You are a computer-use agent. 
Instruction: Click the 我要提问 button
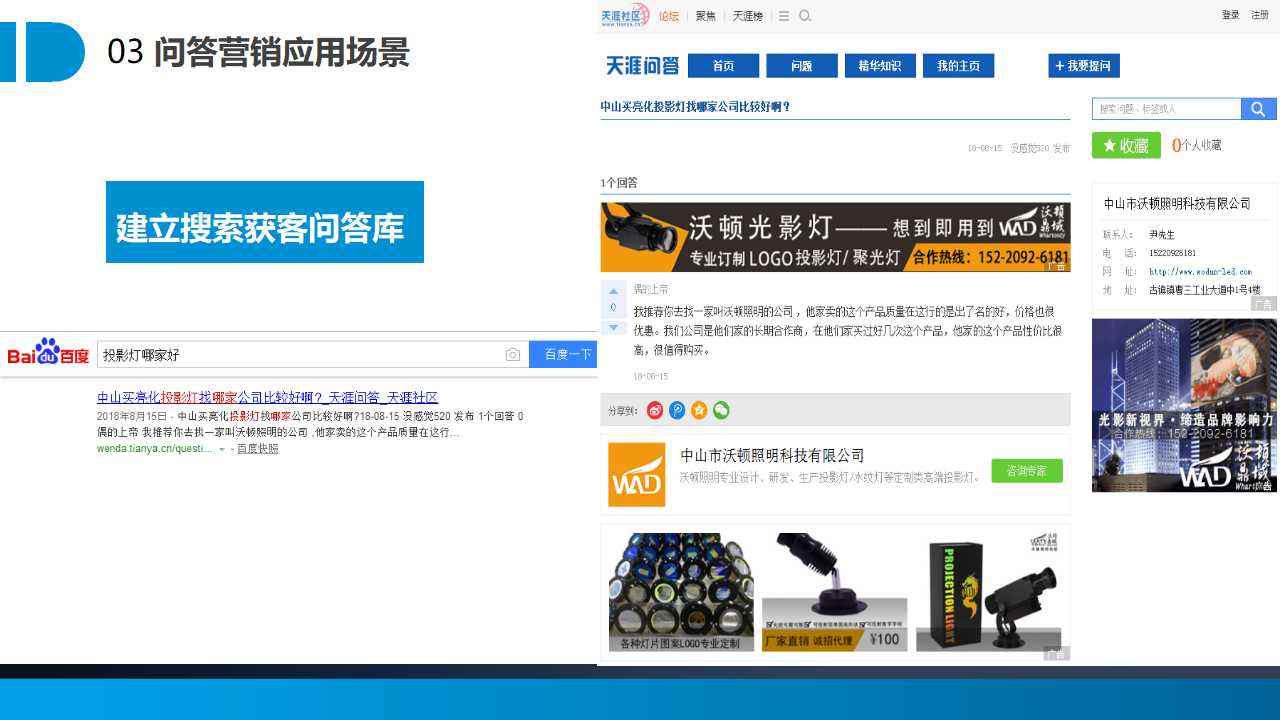(1084, 66)
